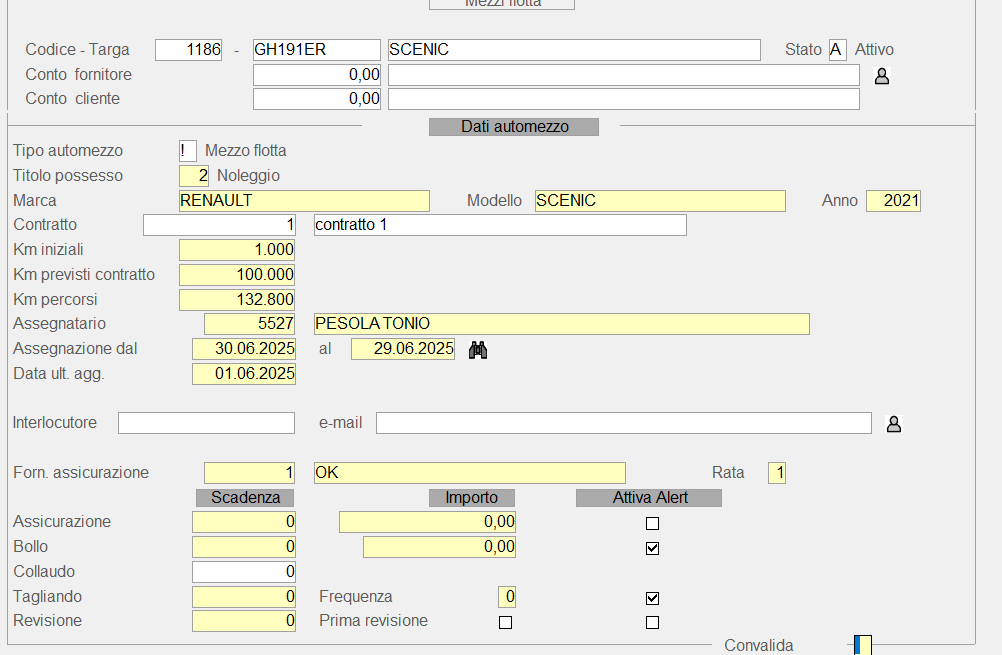Focus the Km percorsi field
The image size is (1002, 655).
pyautogui.click(x=237, y=299)
